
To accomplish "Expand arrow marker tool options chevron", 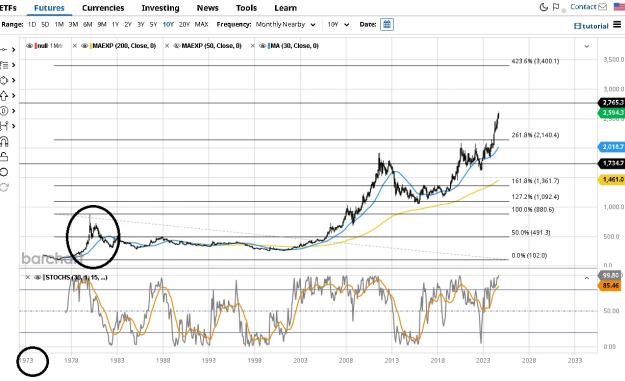I will (14, 96).
